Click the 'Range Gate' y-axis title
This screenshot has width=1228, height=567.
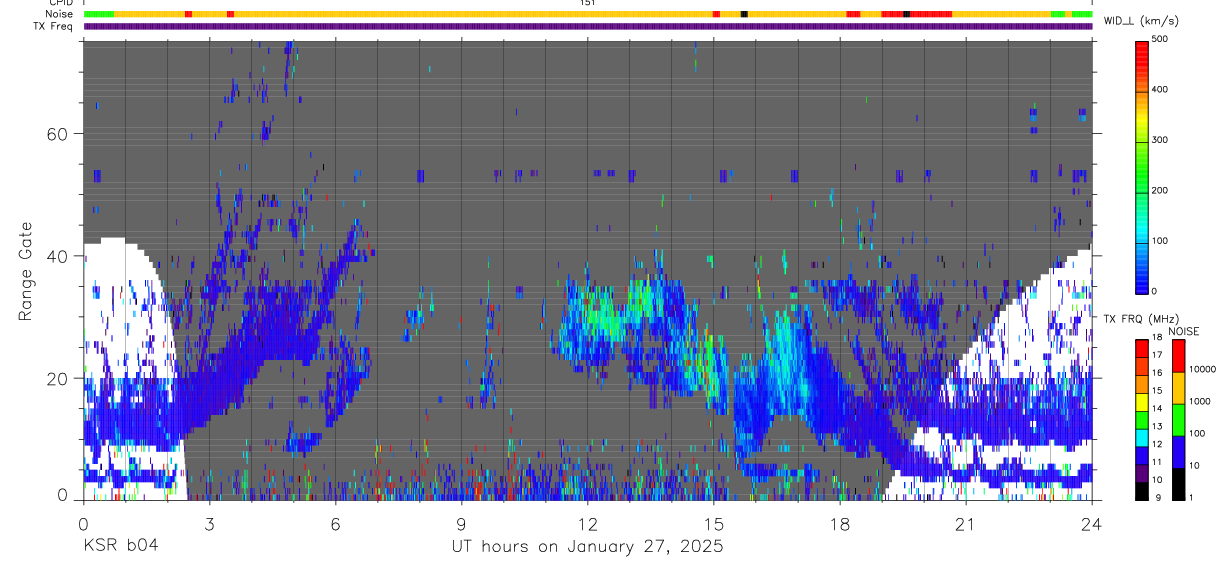[x=27, y=272]
